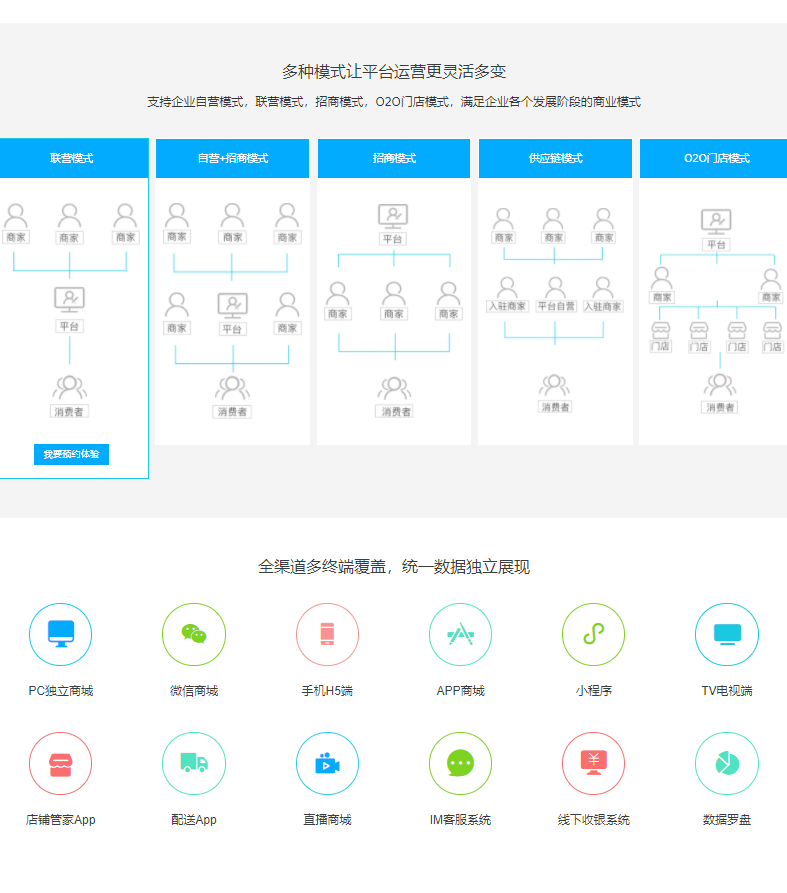Select the 线下收银系统 cashier icon

point(593,764)
